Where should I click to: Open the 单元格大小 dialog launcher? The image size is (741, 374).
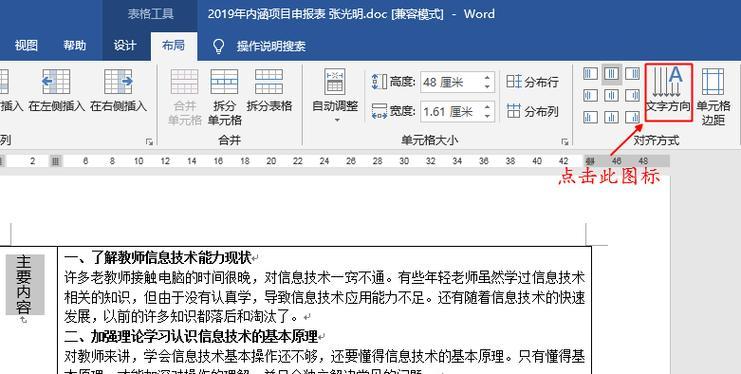click(x=564, y=141)
